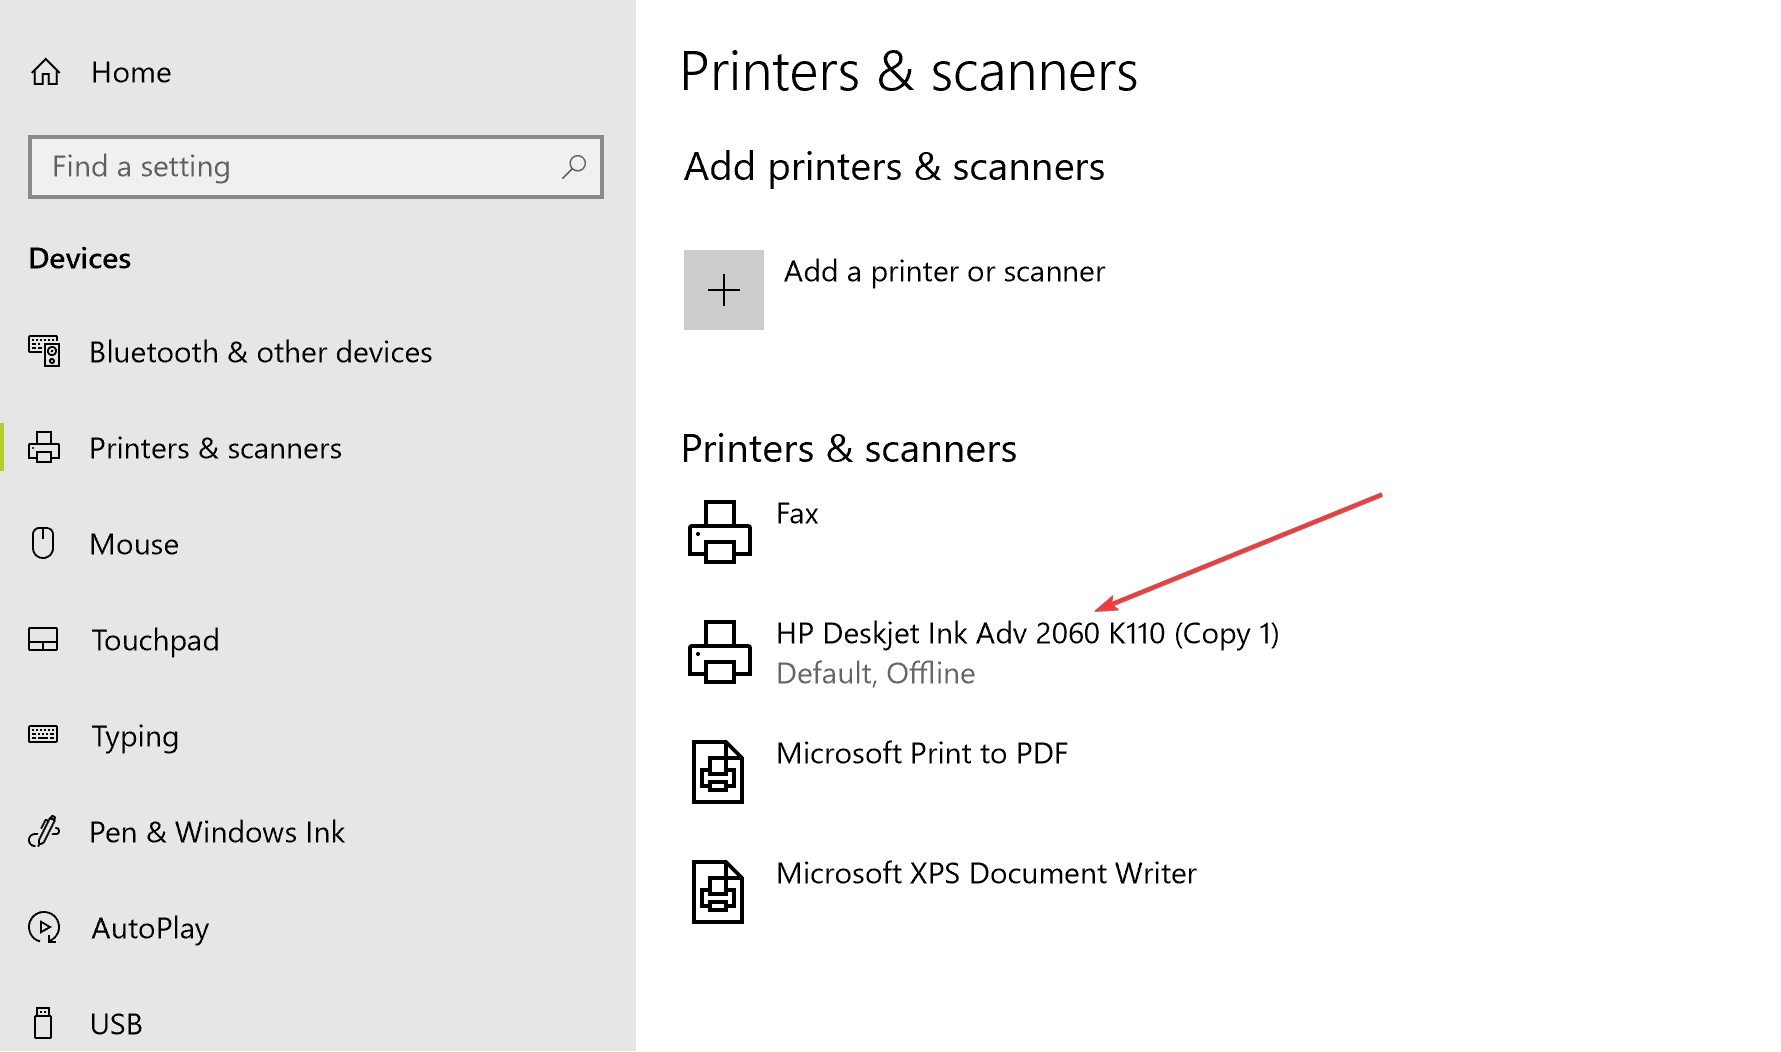Click the Pen & Windows Ink icon
Screen dimensions: 1781x1052
(44, 831)
